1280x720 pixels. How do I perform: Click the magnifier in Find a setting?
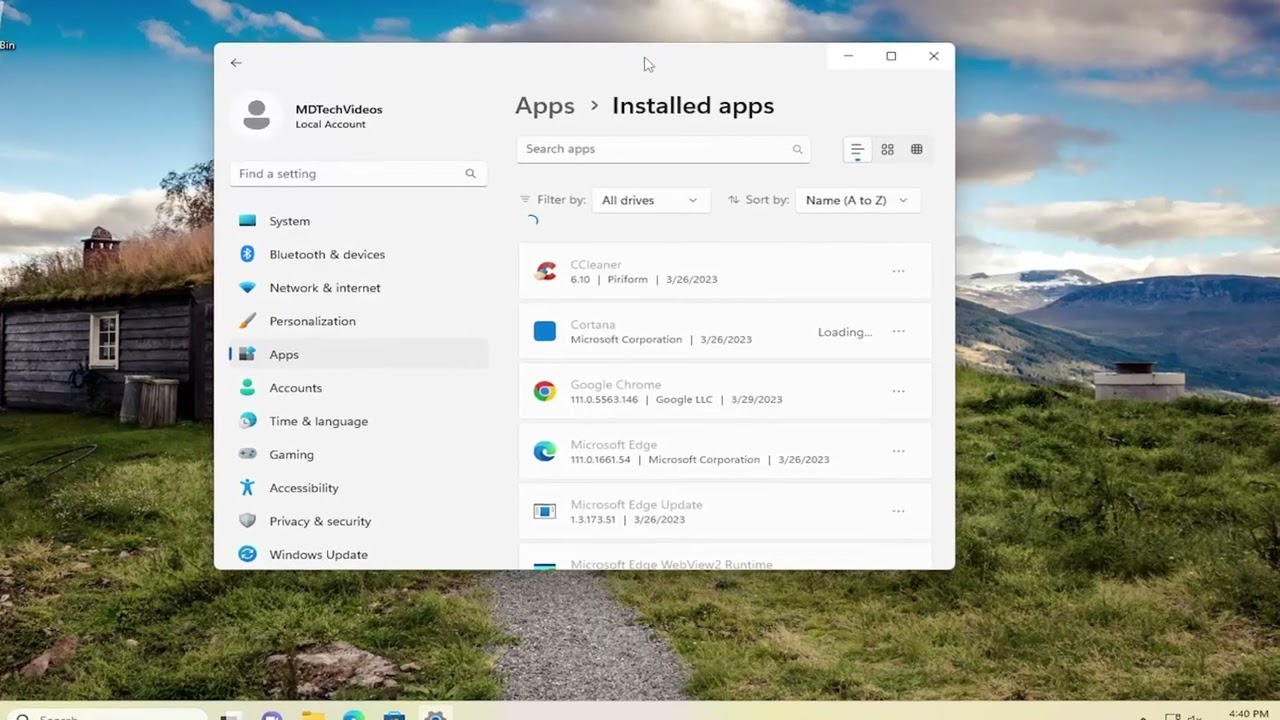coord(470,174)
